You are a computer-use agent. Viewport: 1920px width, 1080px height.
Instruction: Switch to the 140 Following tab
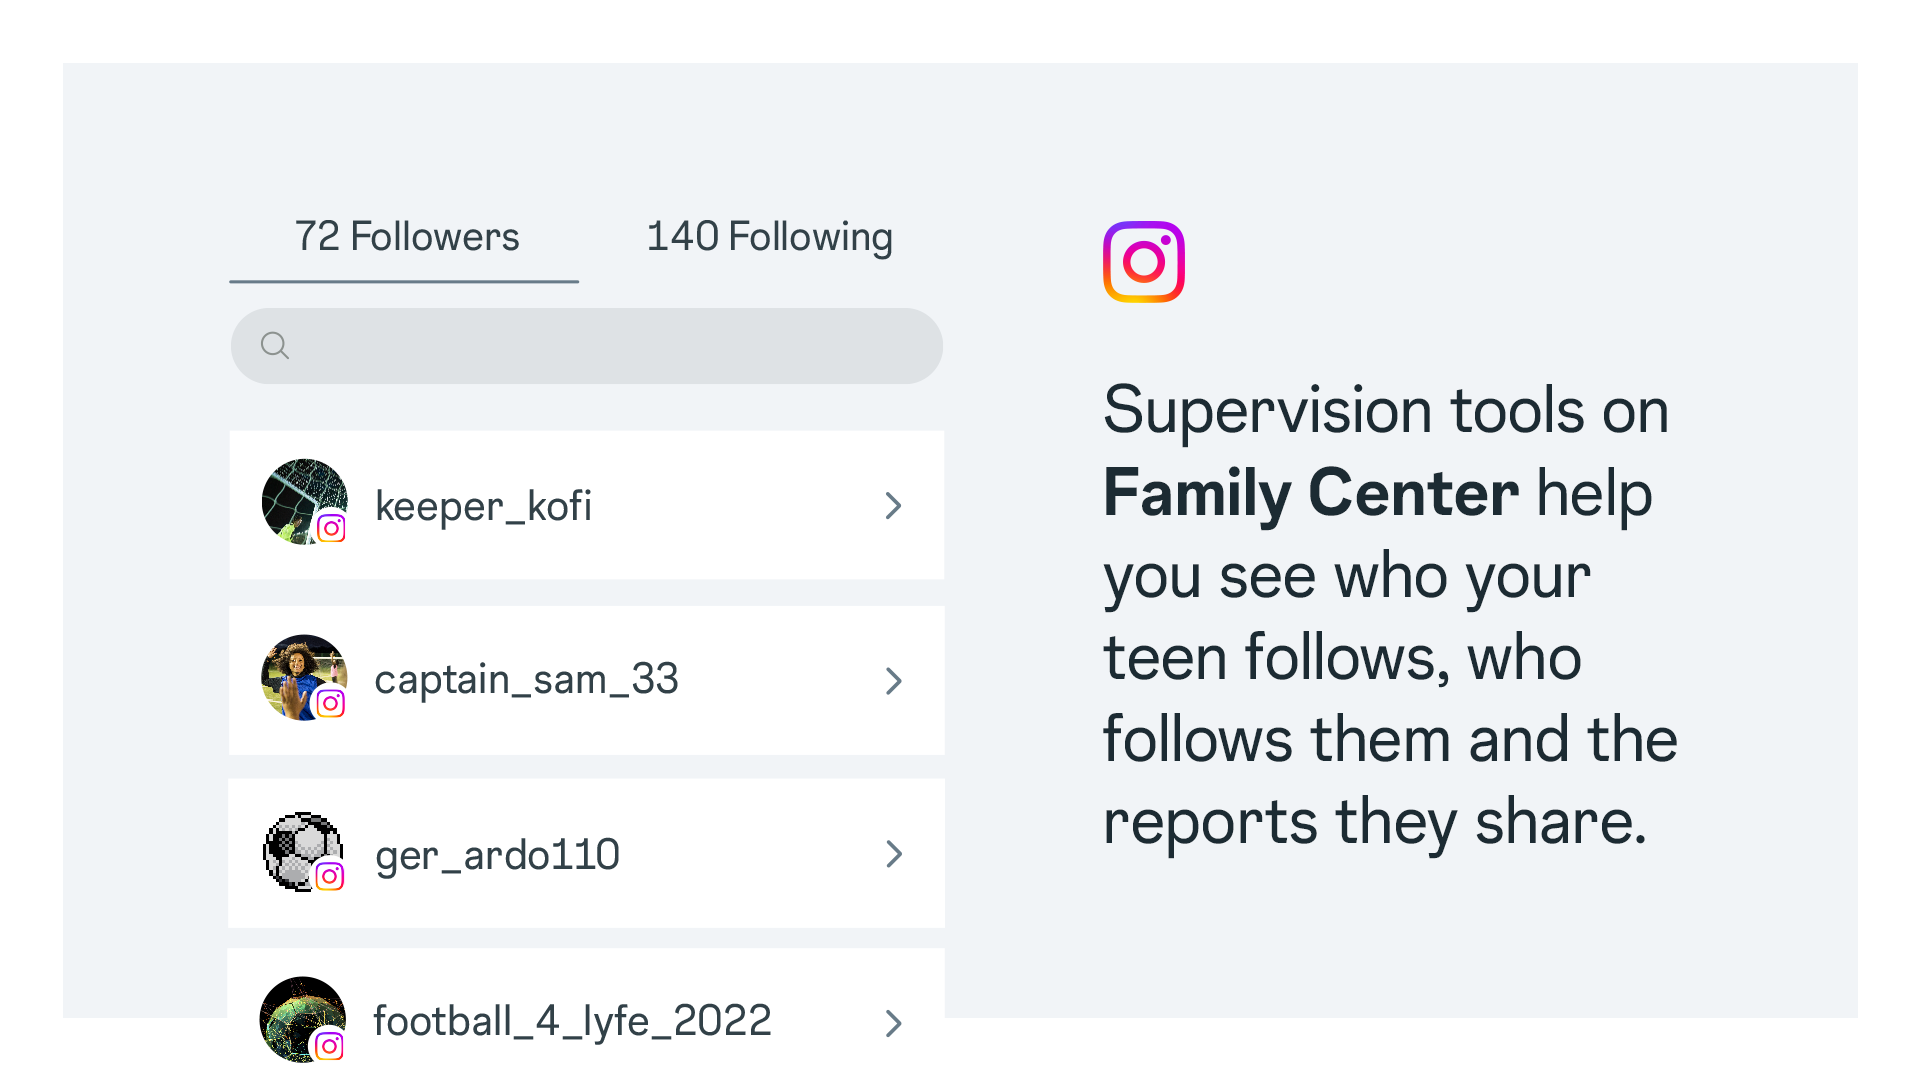[x=769, y=238]
